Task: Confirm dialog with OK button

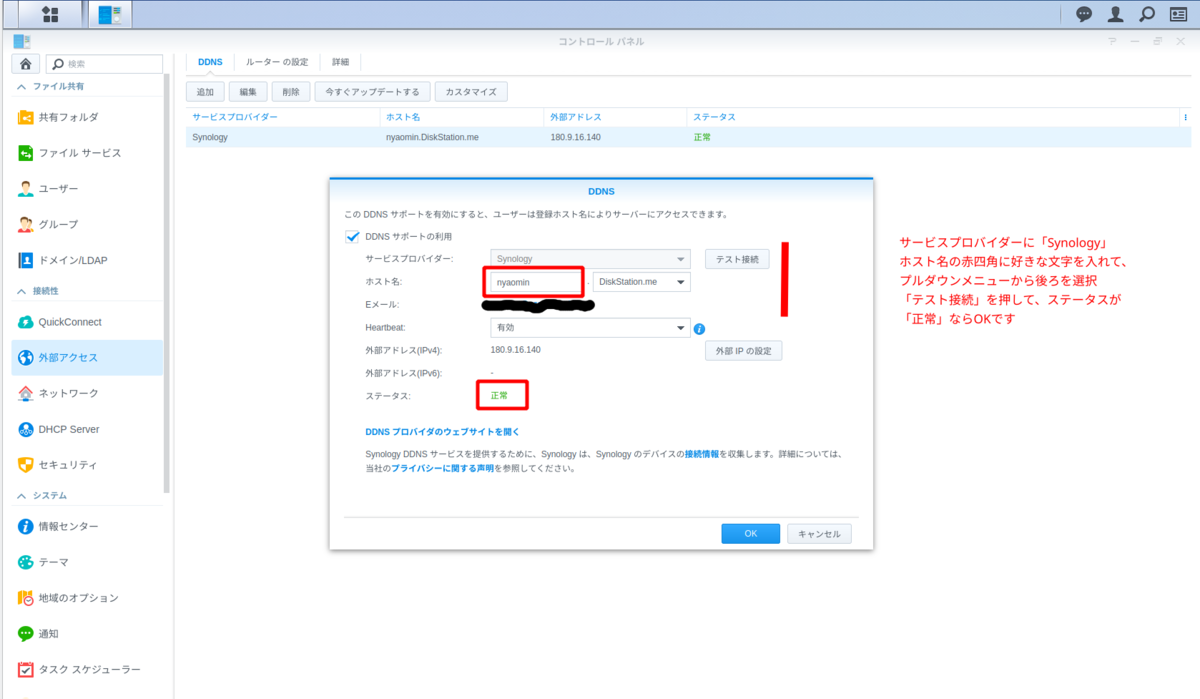Action: click(x=750, y=534)
